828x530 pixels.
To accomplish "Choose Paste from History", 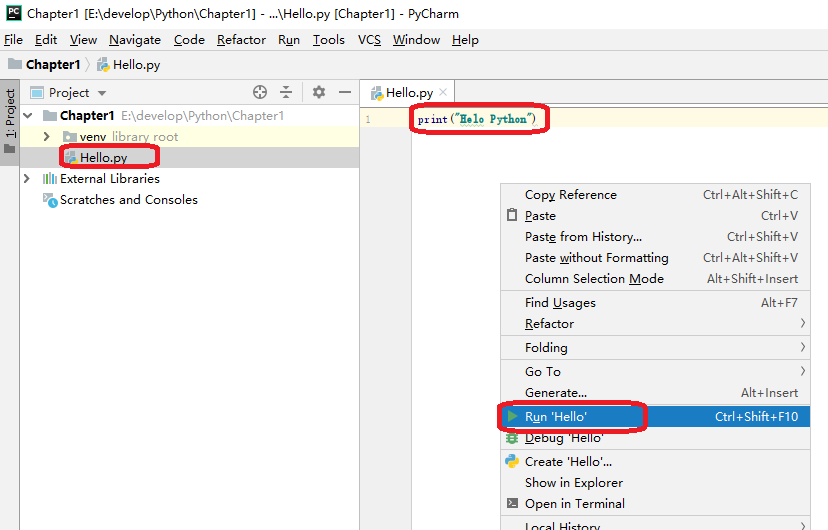I will pos(655,236).
